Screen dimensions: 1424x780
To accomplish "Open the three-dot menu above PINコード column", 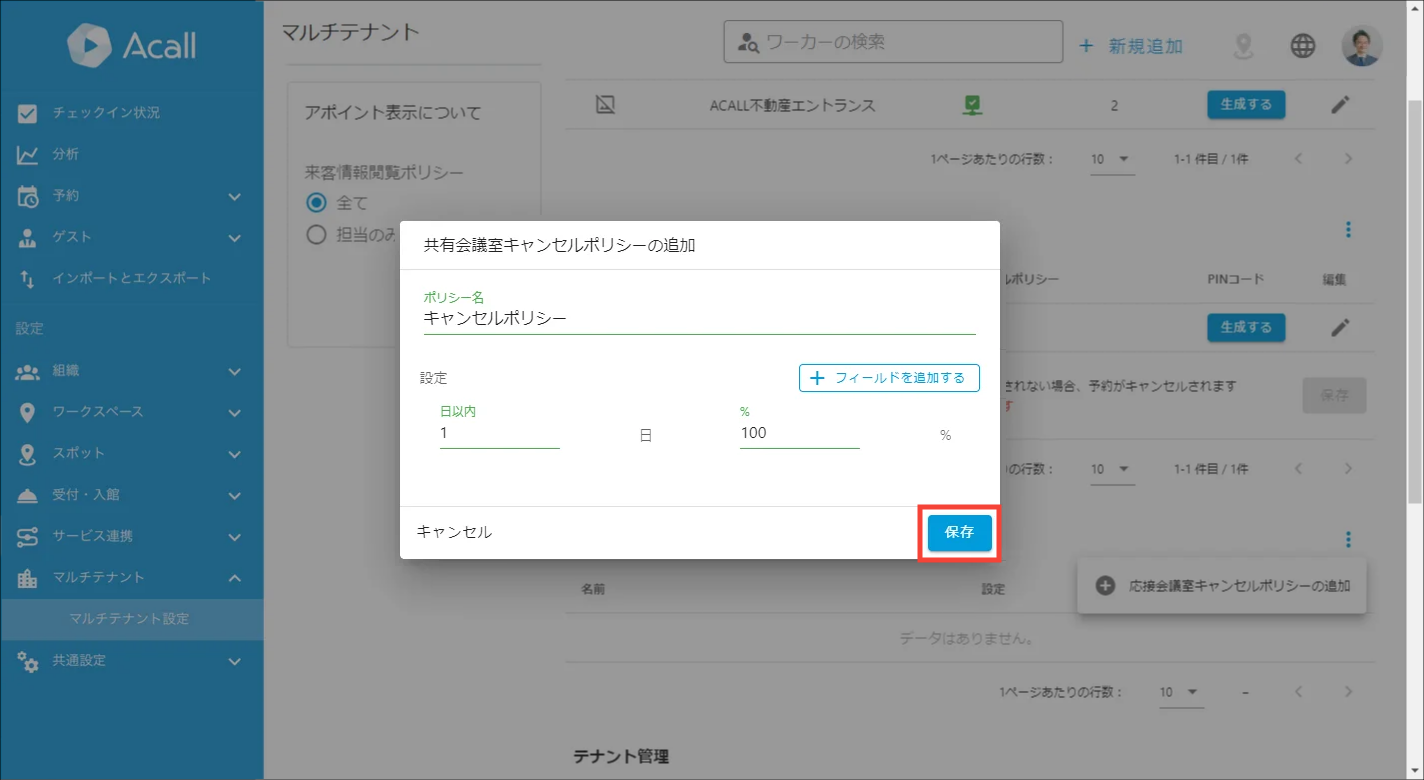I will click(1348, 230).
